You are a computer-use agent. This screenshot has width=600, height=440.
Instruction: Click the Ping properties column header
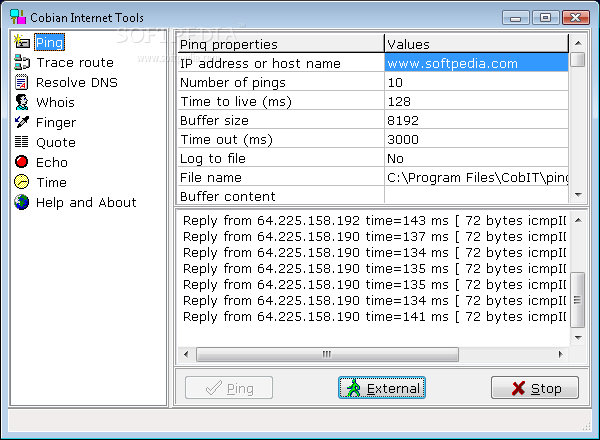[x=281, y=44]
